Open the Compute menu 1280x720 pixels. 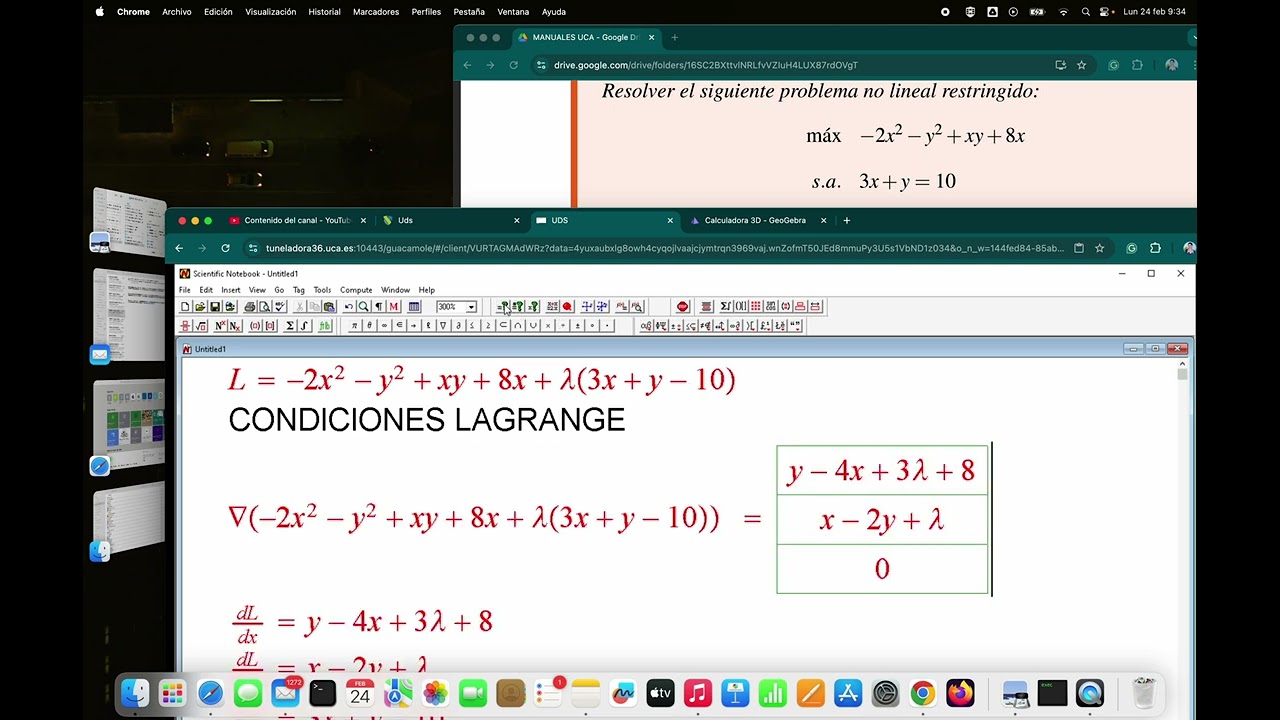point(356,290)
